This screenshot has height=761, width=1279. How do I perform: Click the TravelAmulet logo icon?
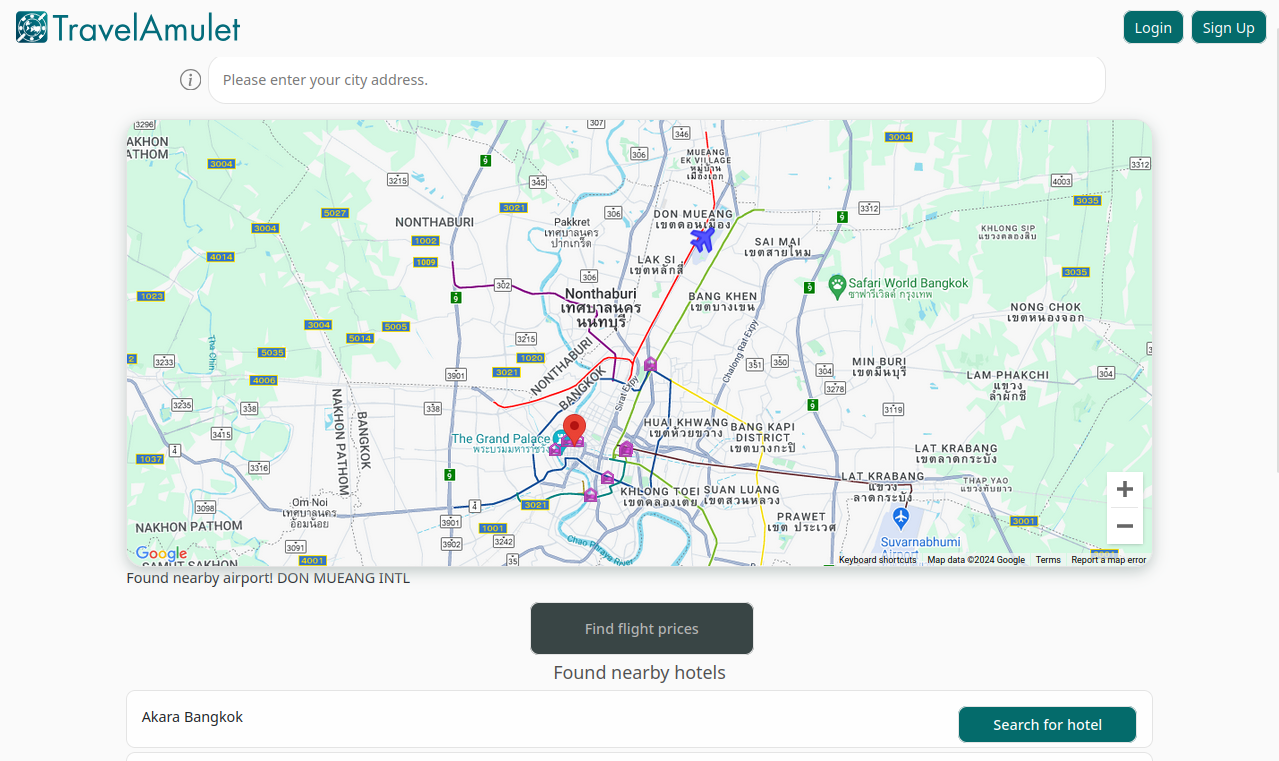(29, 27)
